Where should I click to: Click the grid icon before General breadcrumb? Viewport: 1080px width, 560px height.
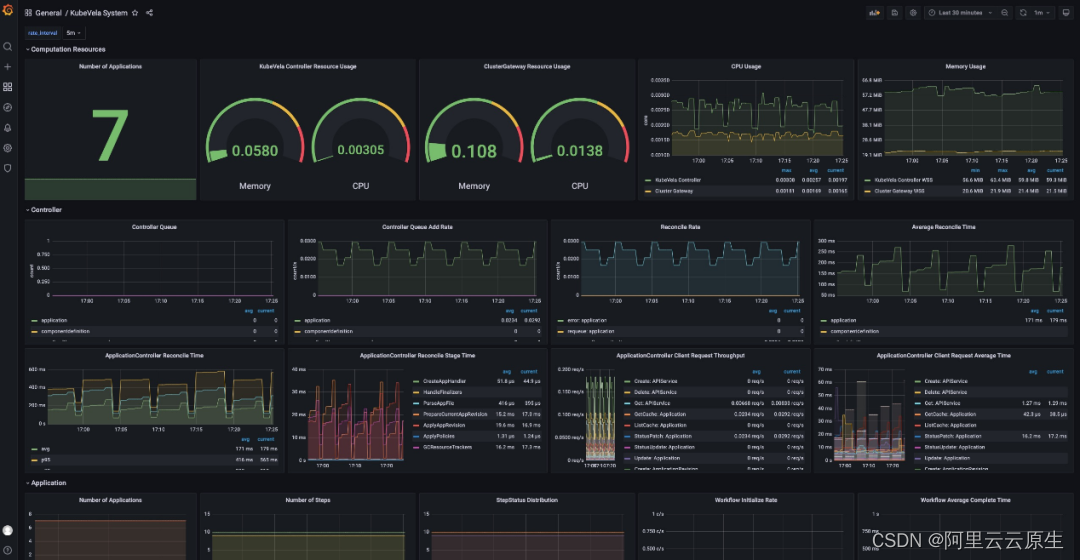point(28,13)
